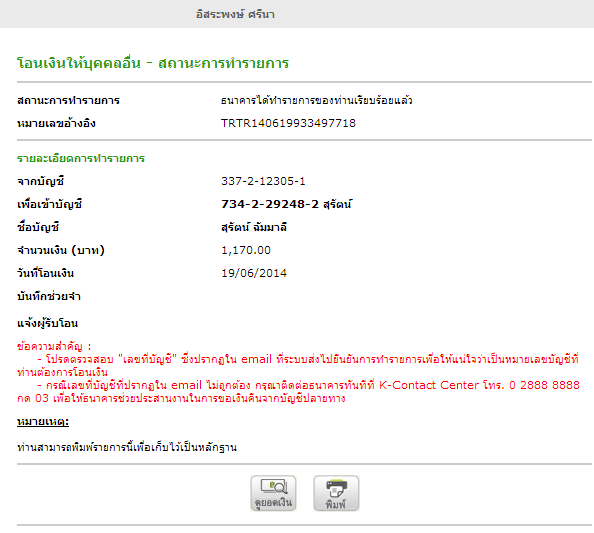Click the label หมายเลขอ้างอิง
The height and width of the screenshot is (533, 594).
pyautogui.click(x=56, y=123)
